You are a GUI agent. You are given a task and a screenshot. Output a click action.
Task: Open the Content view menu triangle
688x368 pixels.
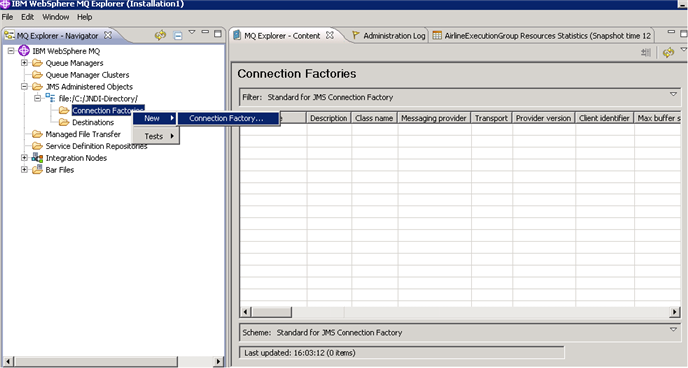[684, 49]
